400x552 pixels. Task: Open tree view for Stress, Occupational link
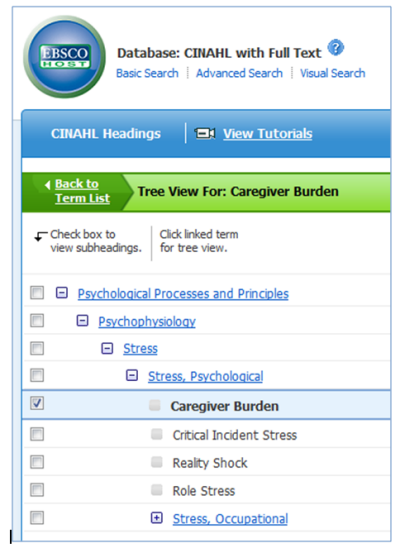(x=230, y=519)
